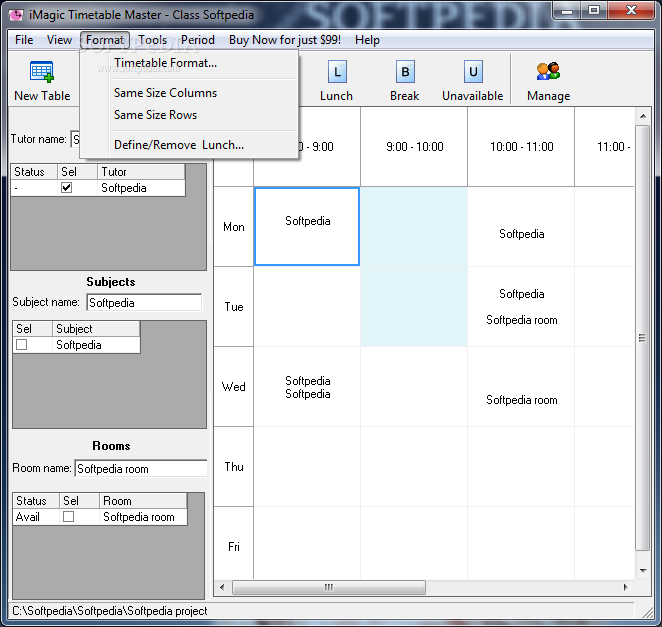Image resolution: width=662 pixels, height=627 pixels.
Task: Select the Mon 8:00-9:00 Softpedia cell
Action: click(x=307, y=226)
